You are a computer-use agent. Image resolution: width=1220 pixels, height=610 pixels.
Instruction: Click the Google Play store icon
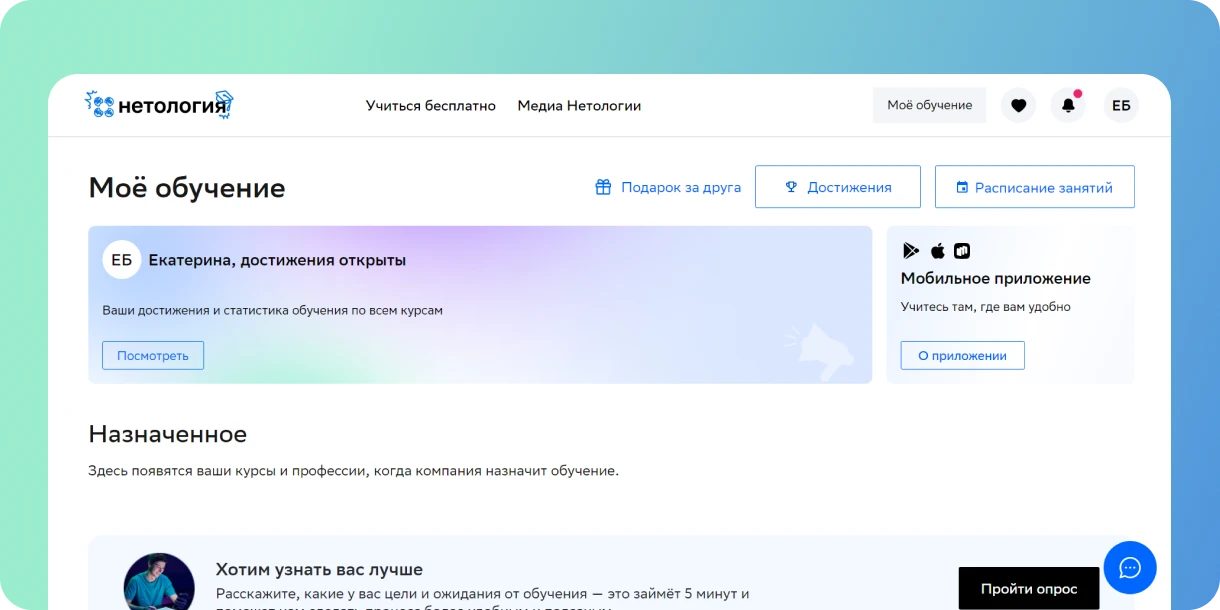pyautogui.click(x=911, y=251)
